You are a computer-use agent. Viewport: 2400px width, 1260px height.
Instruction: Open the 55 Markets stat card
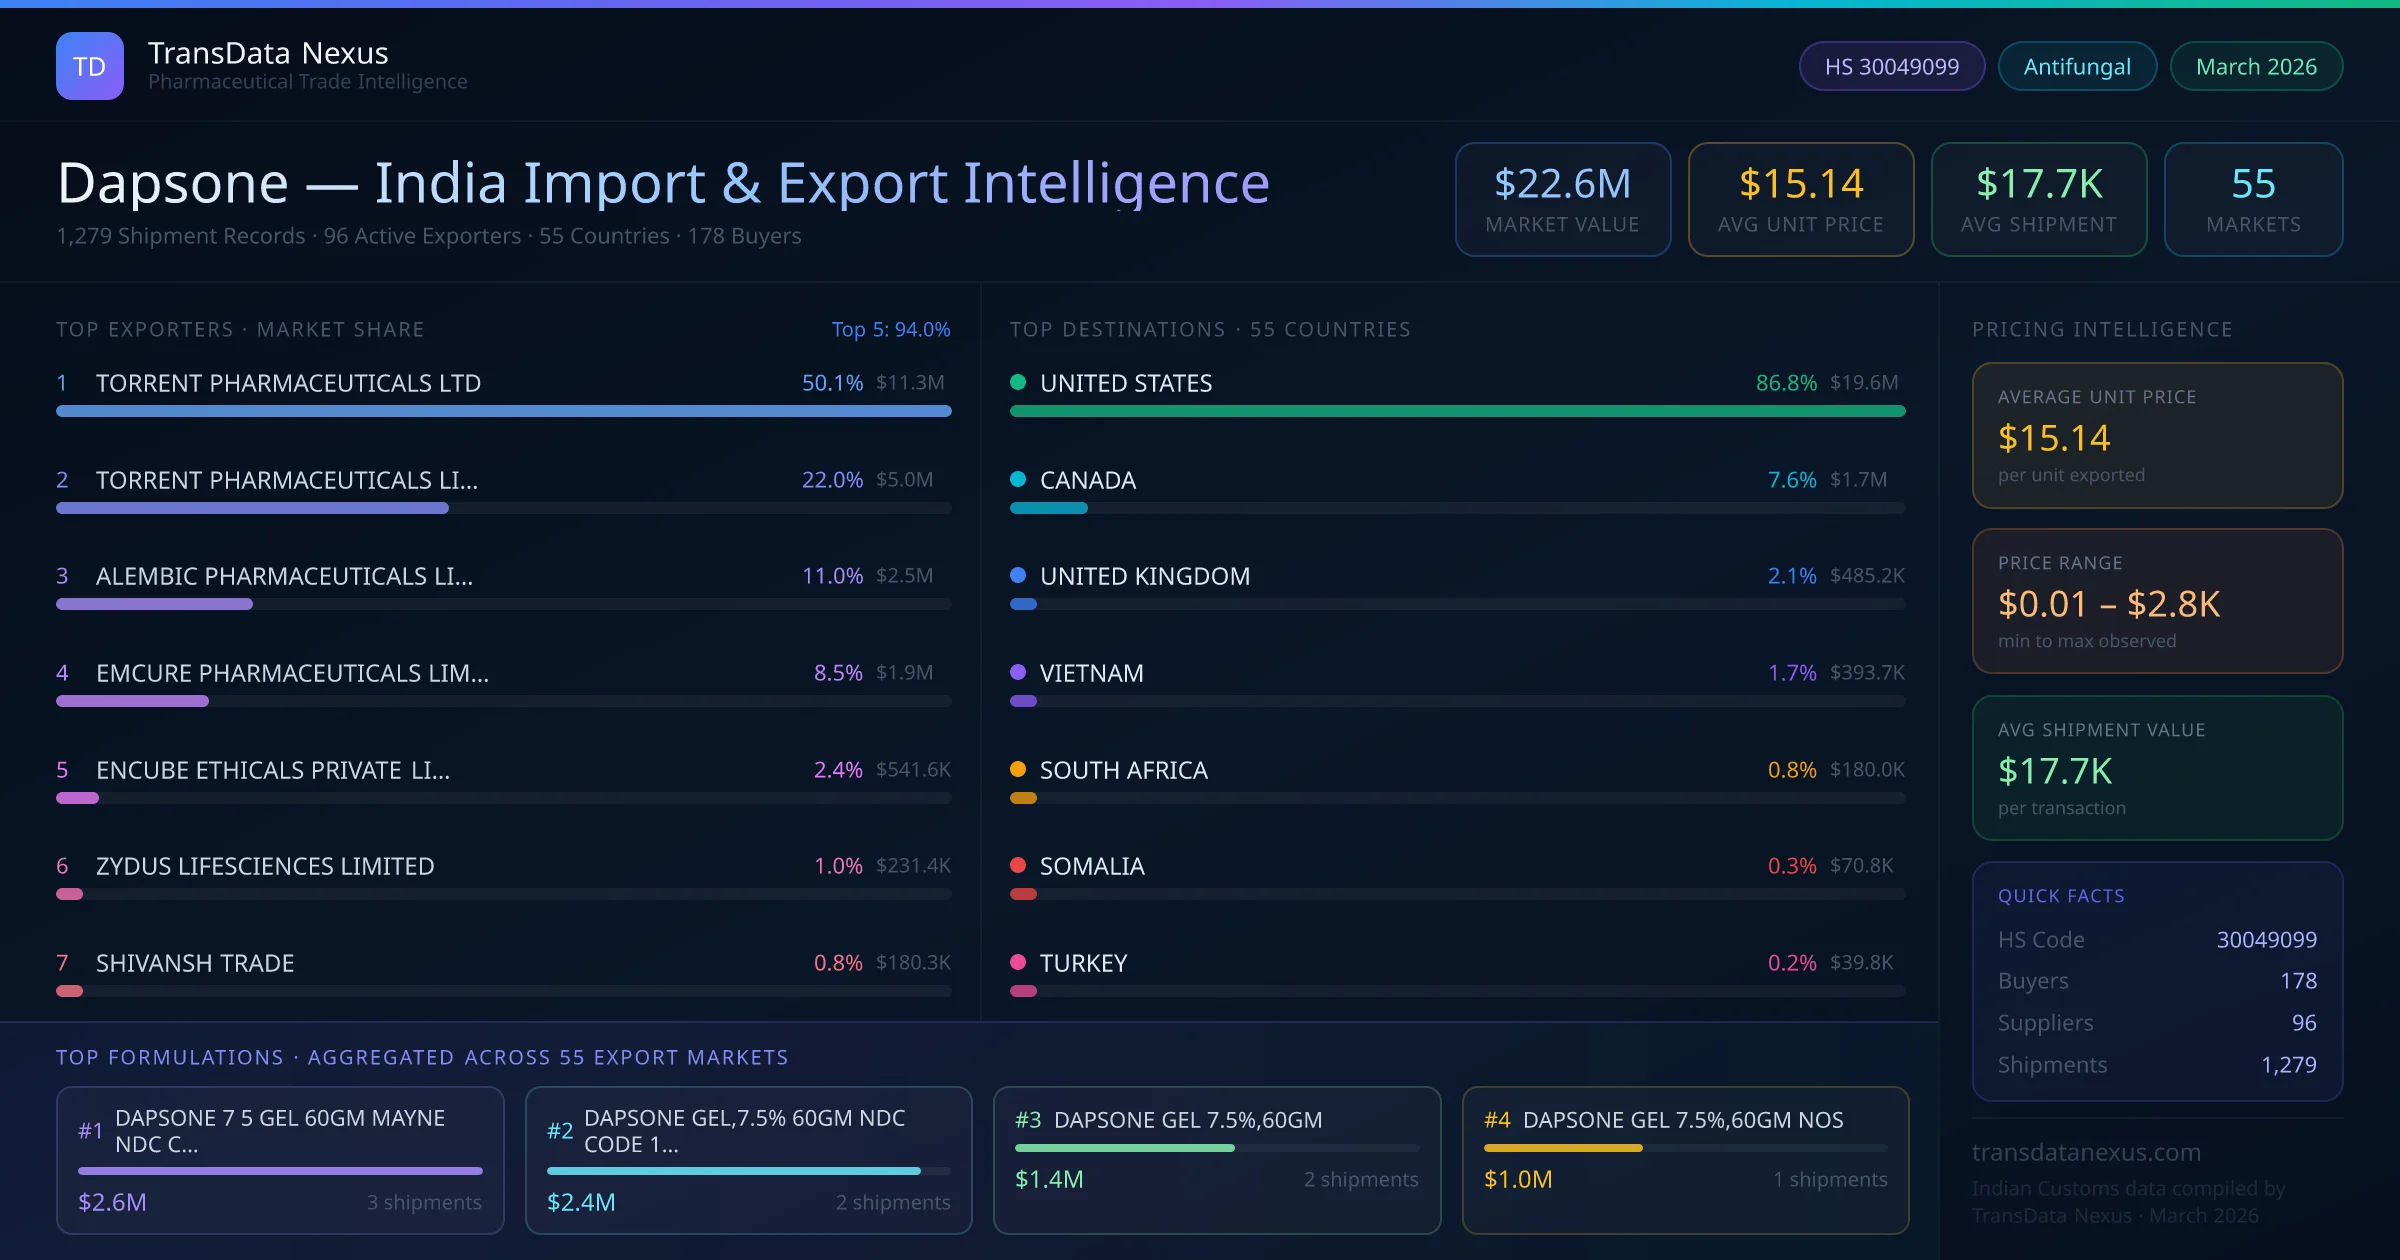pyautogui.click(x=2253, y=199)
